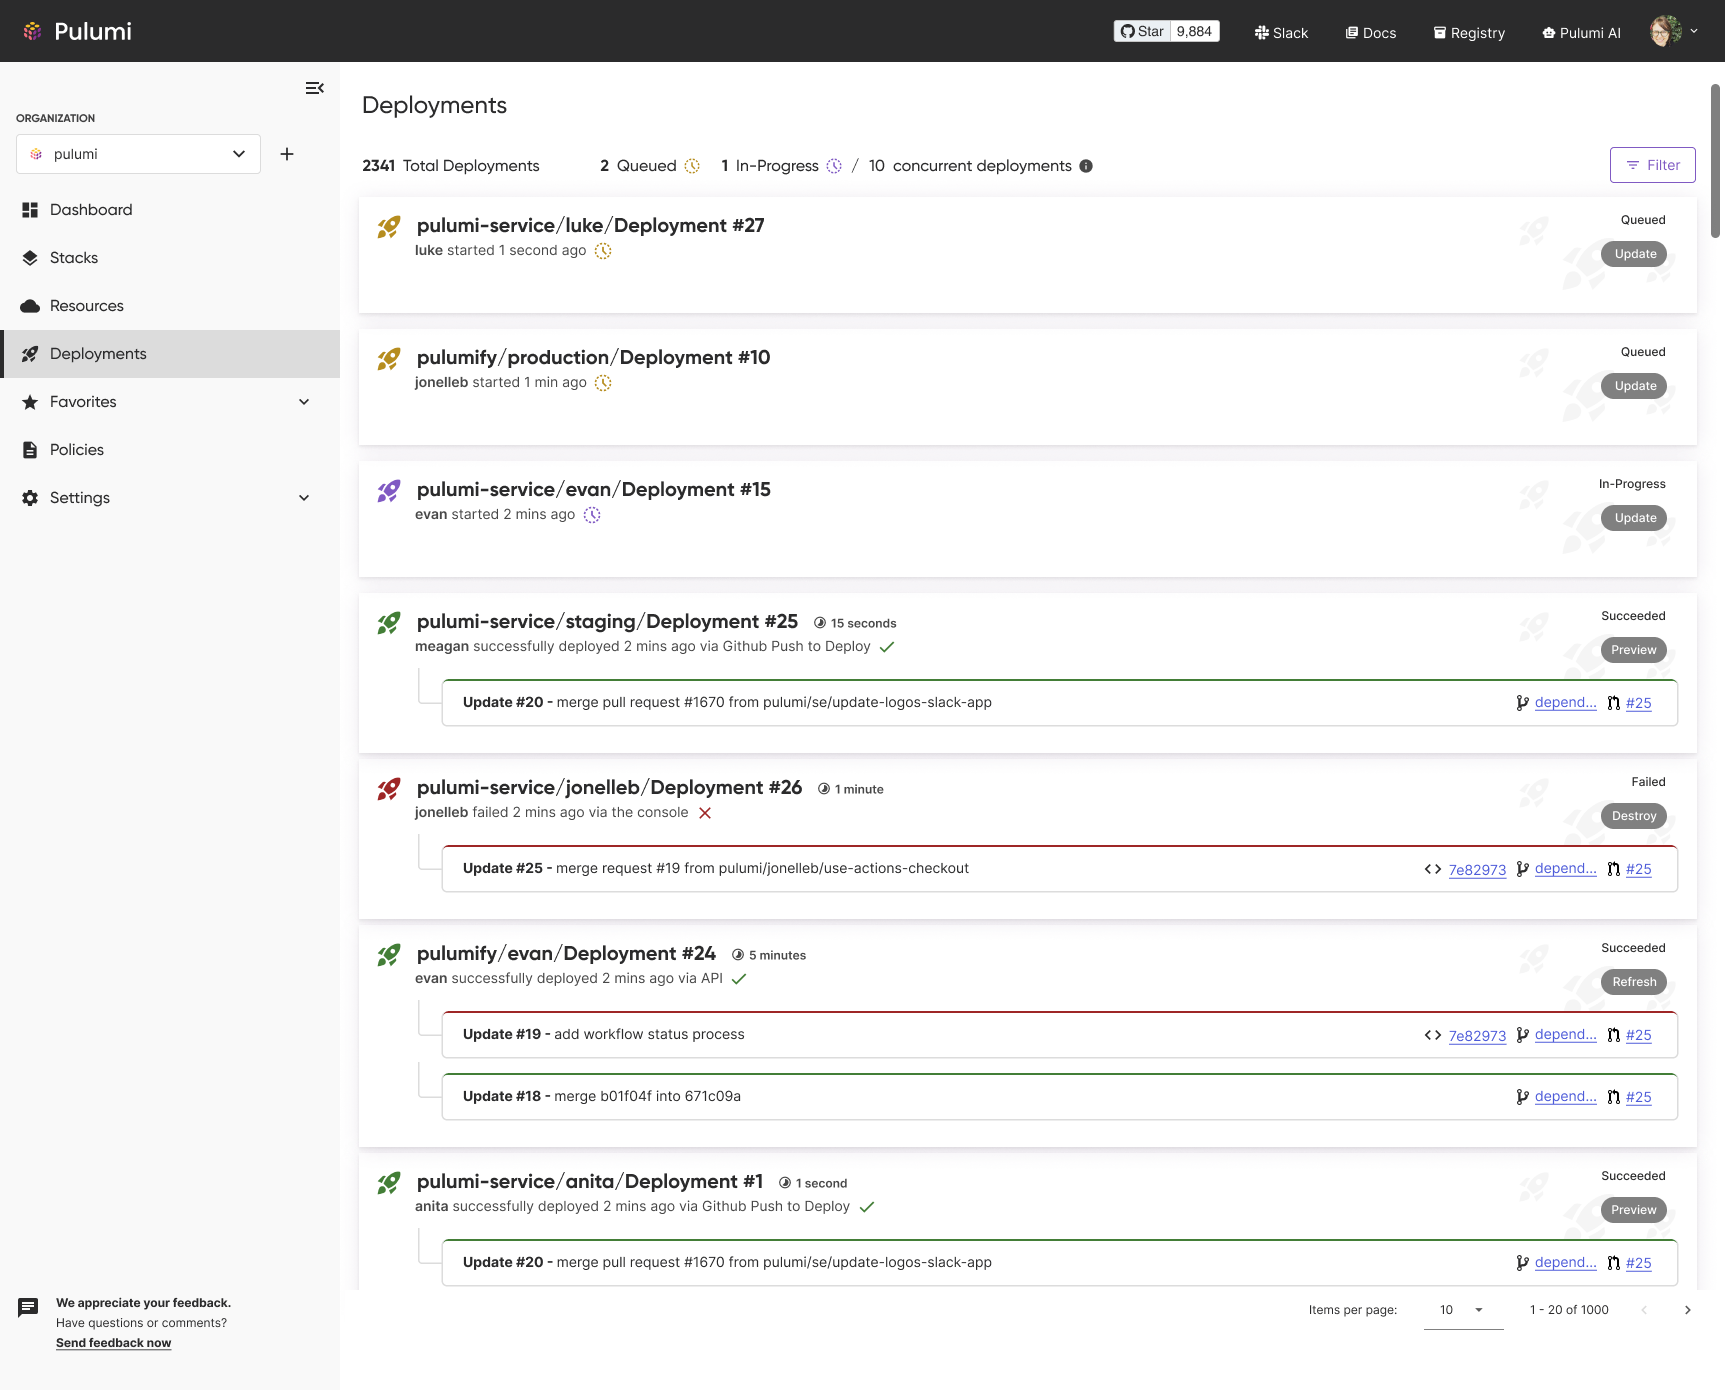Screen dimensions: 1725x1390
Task: Add a new organization with the plus icon
Action: (287, 154)
